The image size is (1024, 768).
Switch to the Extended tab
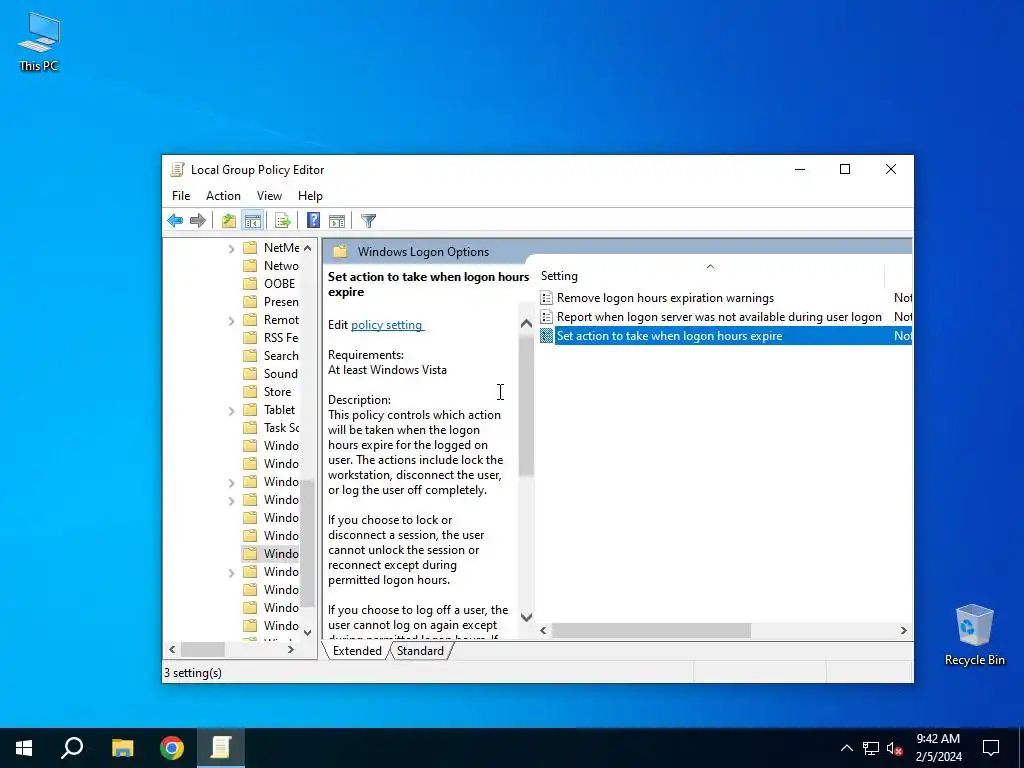tap(357, 651)
